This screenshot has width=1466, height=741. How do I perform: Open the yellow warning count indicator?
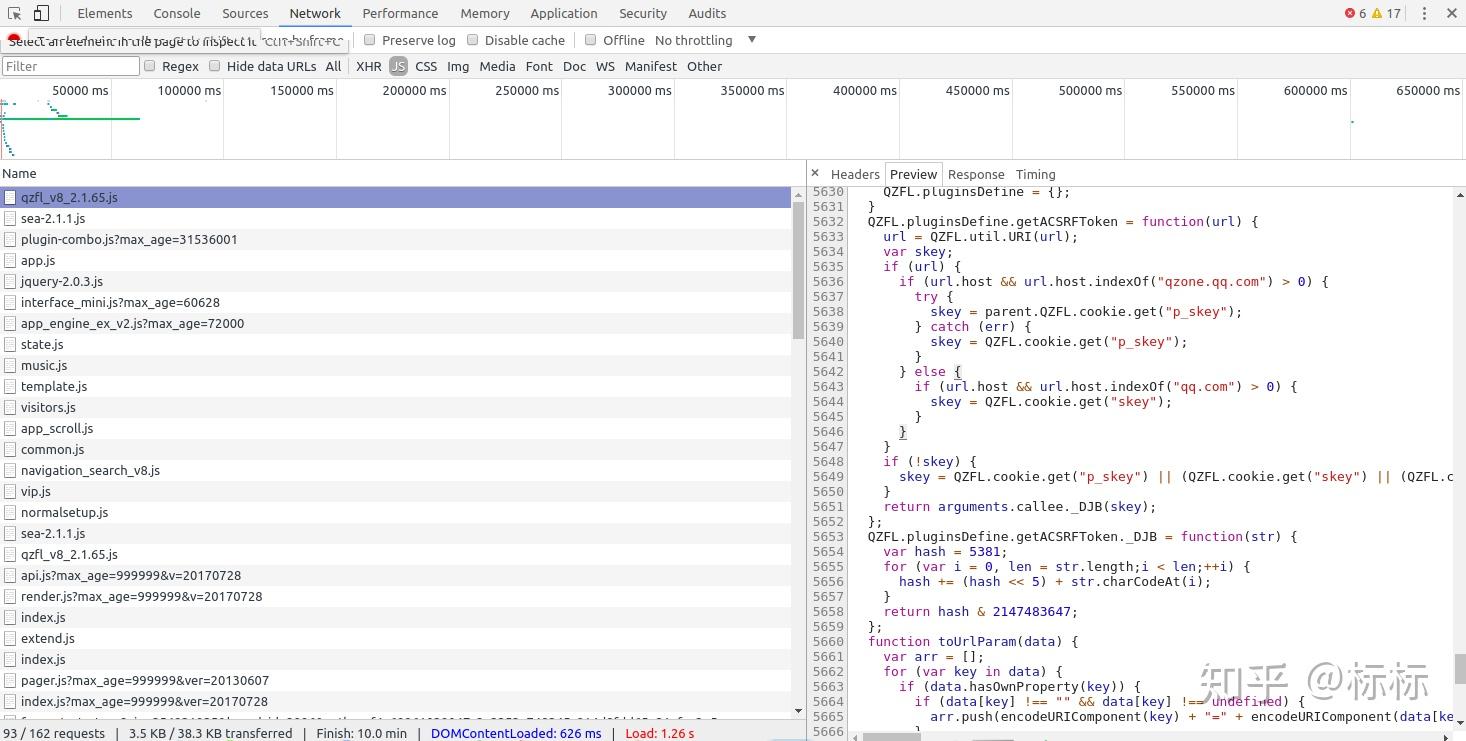tap(1386, 13)
